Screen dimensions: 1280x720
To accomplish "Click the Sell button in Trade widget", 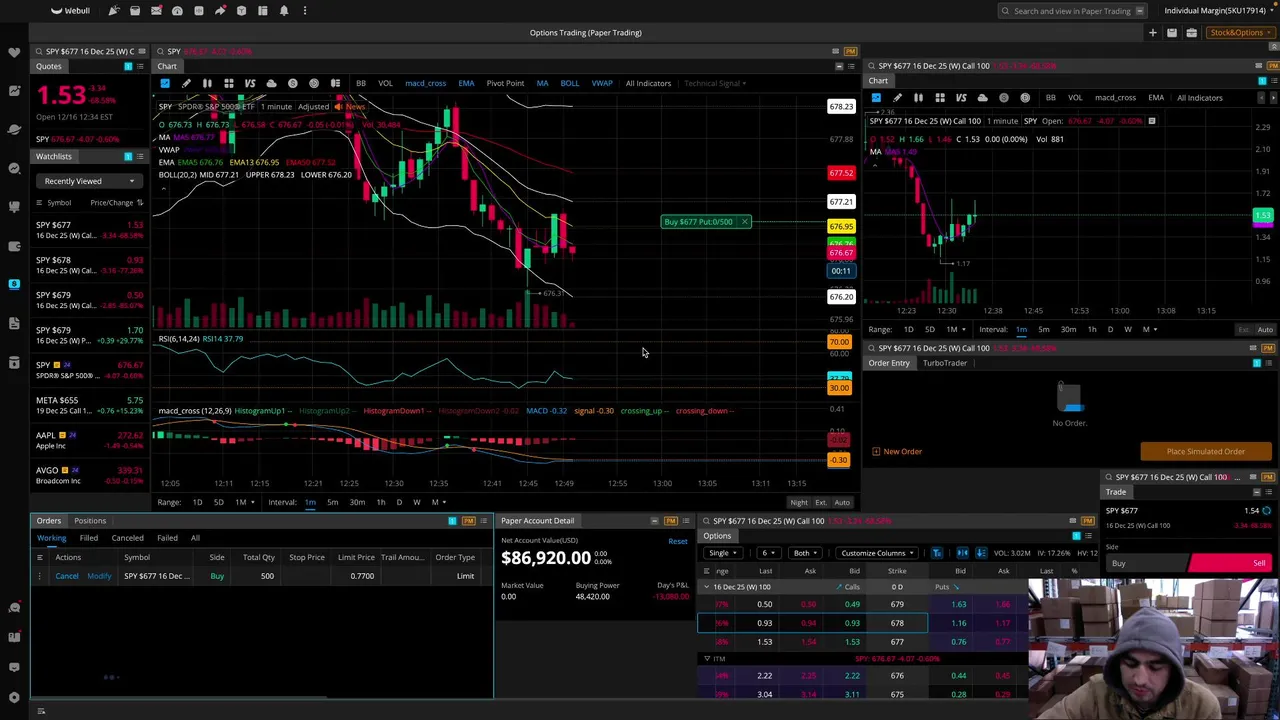I will click(1231, 564).
